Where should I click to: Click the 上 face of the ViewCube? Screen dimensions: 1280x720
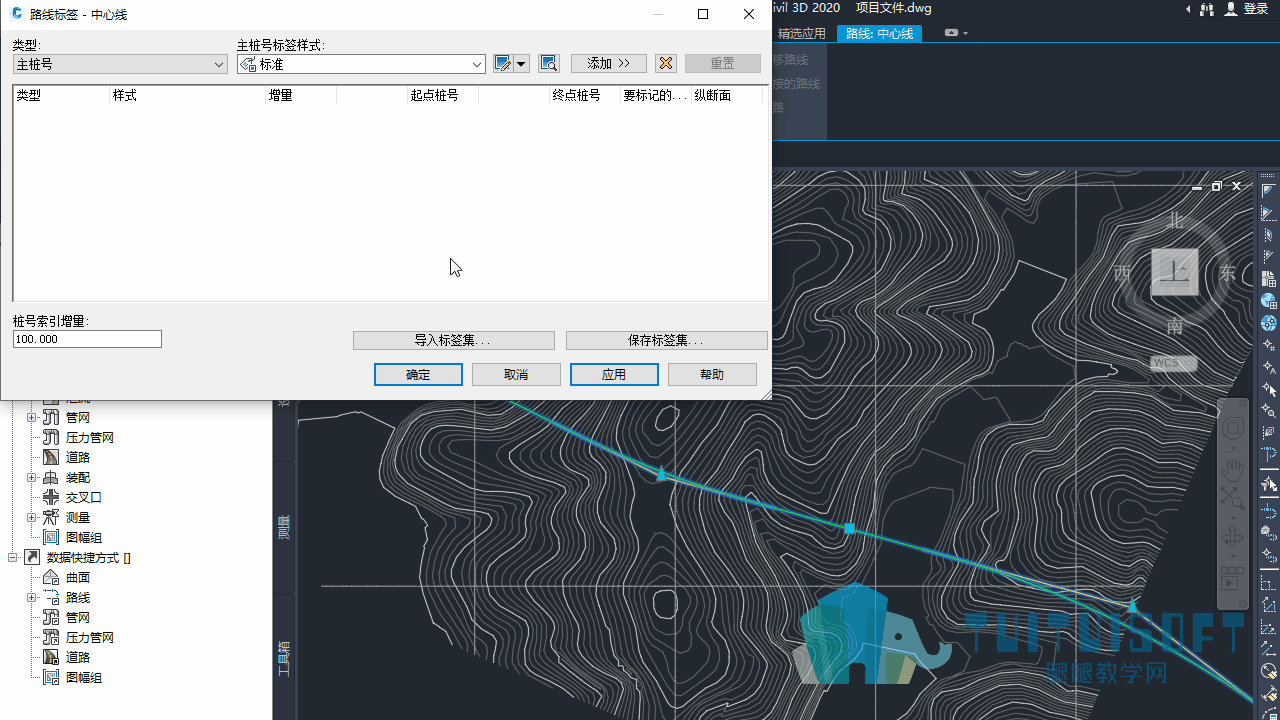click(x=1175, y=272)
